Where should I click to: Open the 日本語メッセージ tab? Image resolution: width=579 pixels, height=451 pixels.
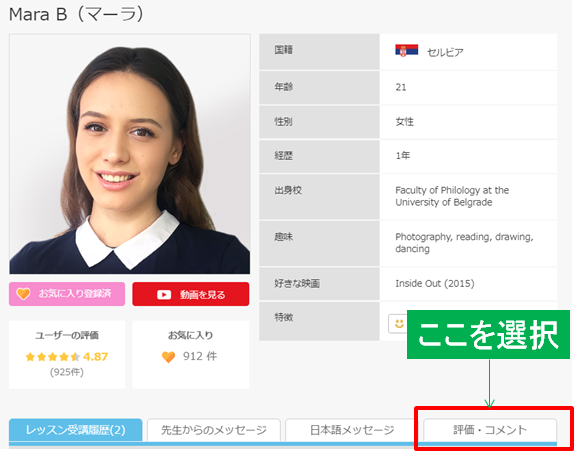tap(352, 430)
